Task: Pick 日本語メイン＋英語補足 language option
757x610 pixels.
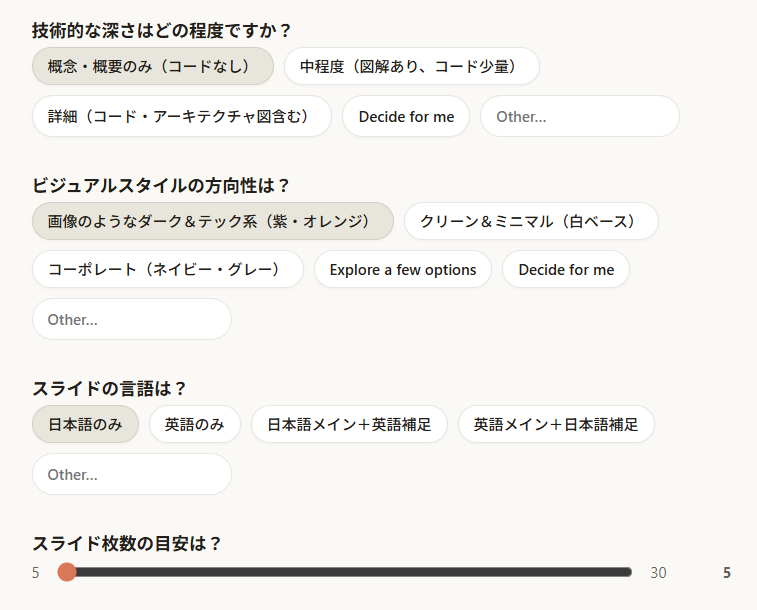Action: pyautogui.click(x=349, y=424)
